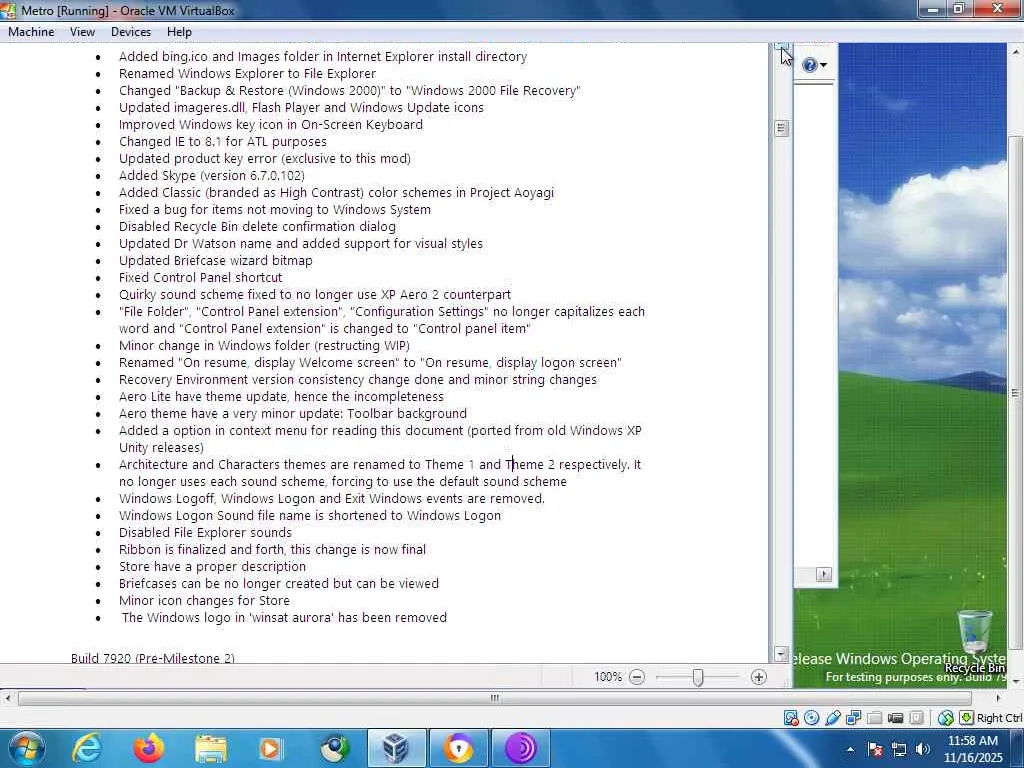Screen dimensions: 1024x768
Task: Click the zoom out minus button
Action: (x=637, y=677)
